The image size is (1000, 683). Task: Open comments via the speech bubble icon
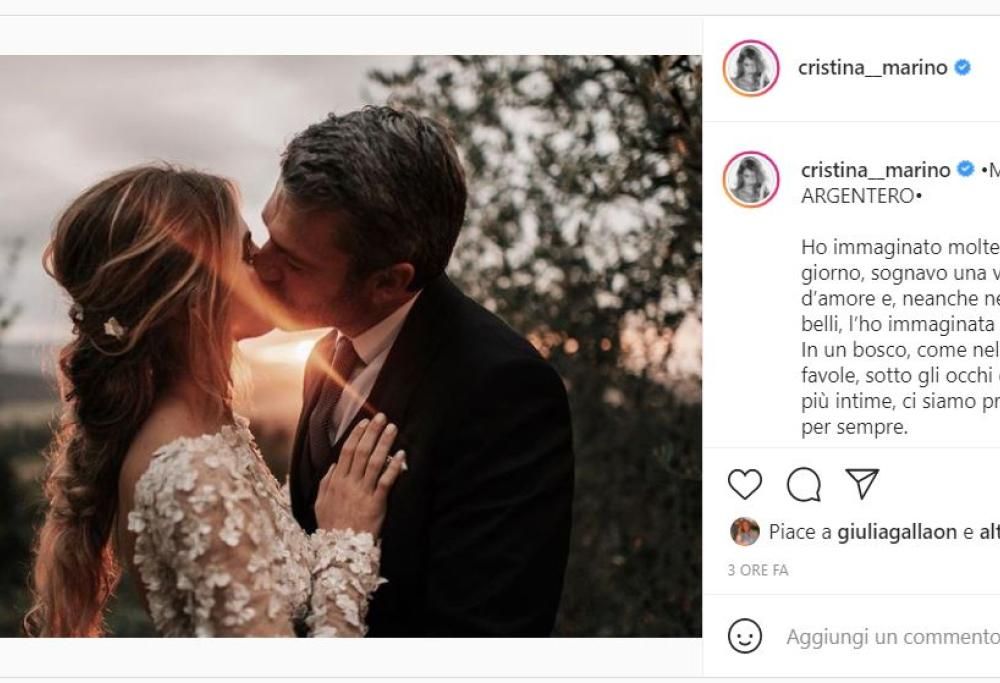804,484
